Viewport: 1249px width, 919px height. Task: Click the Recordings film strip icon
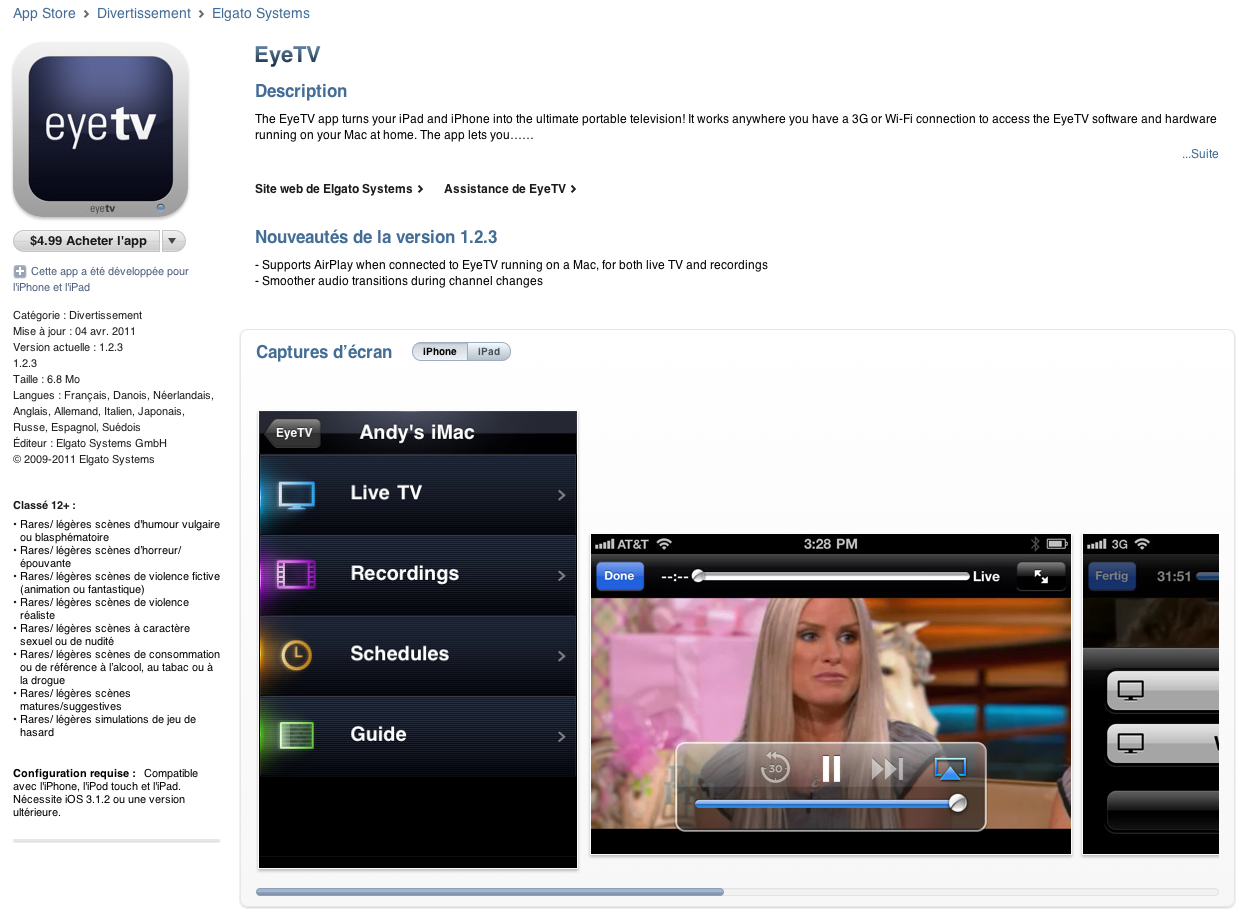pyautogui.click(x=296, y=574)
